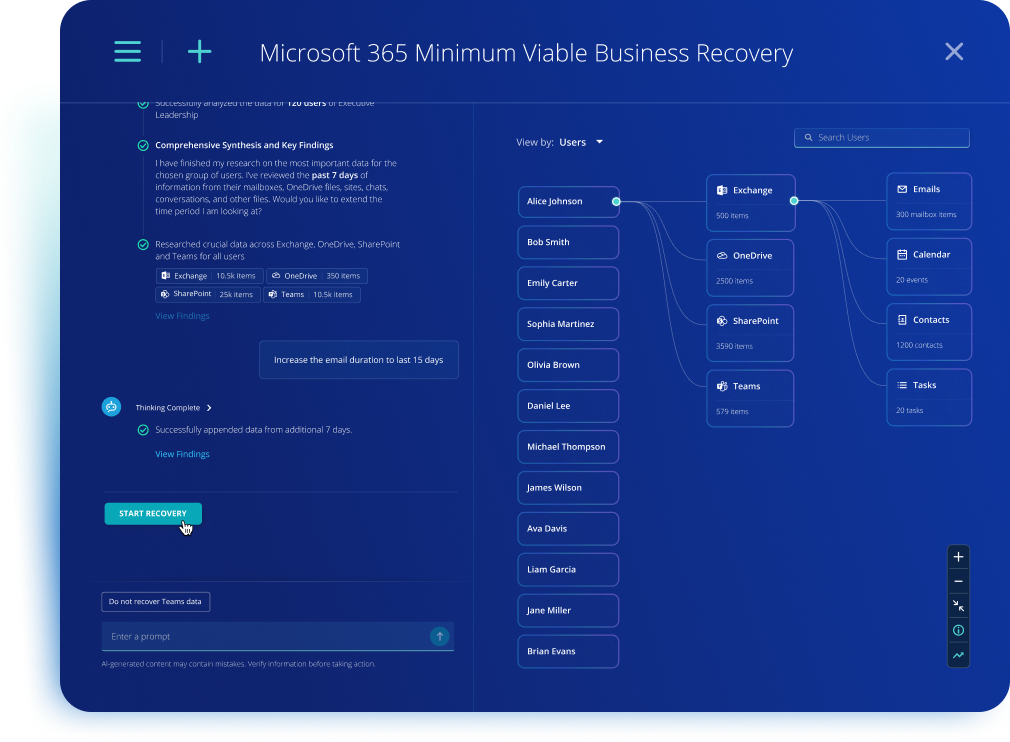Click the search magnifier in Search Users
This screenshot has width=1010, height=742.
click(x=808, y=137)
